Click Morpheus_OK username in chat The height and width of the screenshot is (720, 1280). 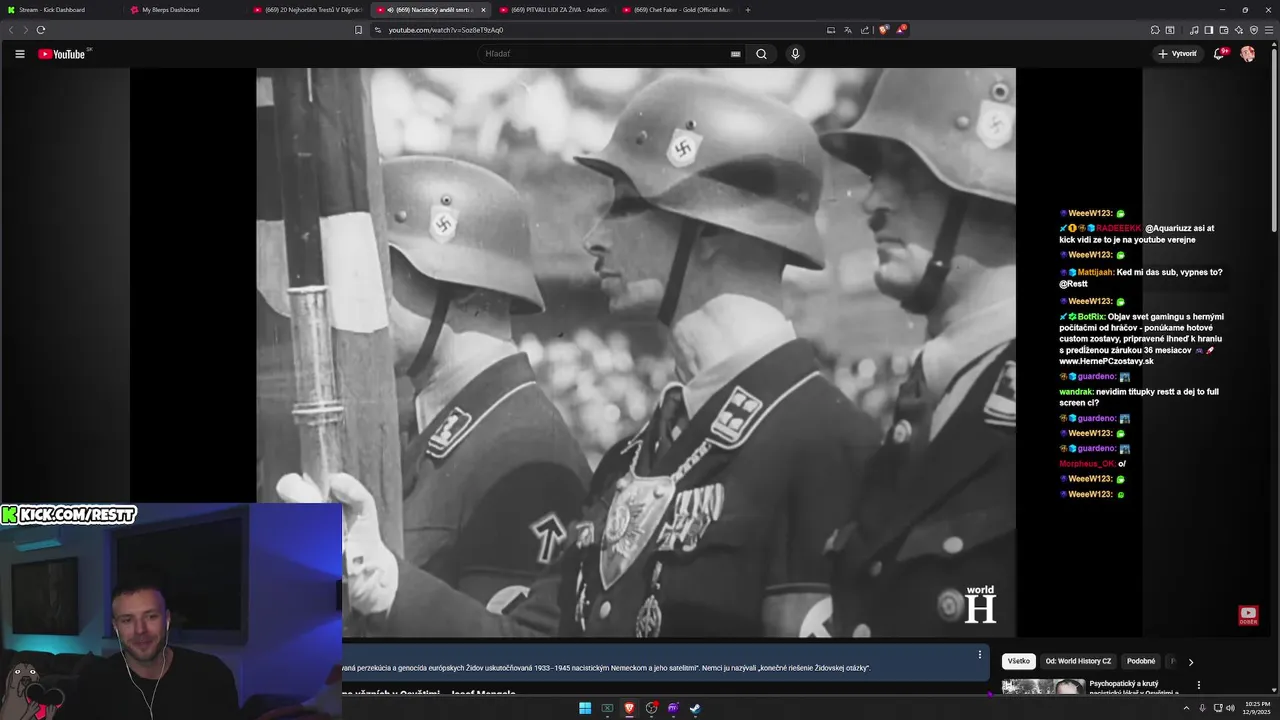click(x=1087, y=464)
